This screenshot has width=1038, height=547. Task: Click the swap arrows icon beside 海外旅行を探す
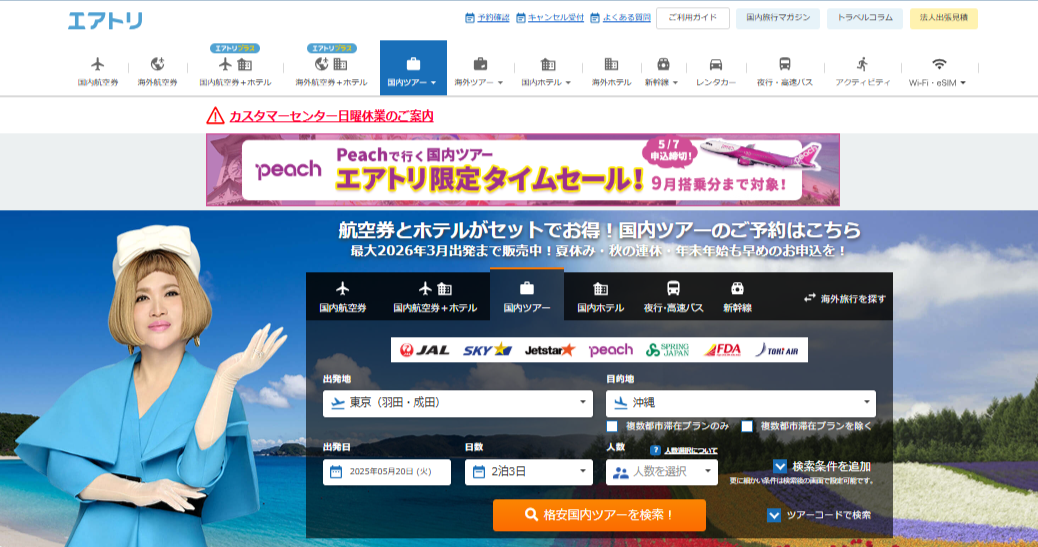809,299
